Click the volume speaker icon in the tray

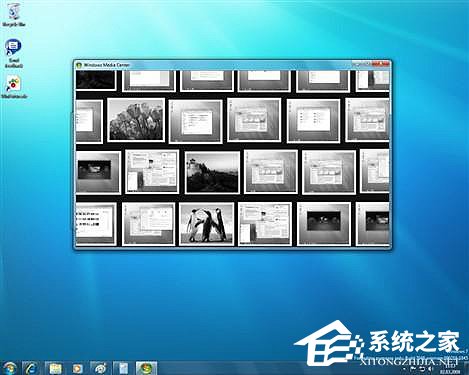[430, 369]
